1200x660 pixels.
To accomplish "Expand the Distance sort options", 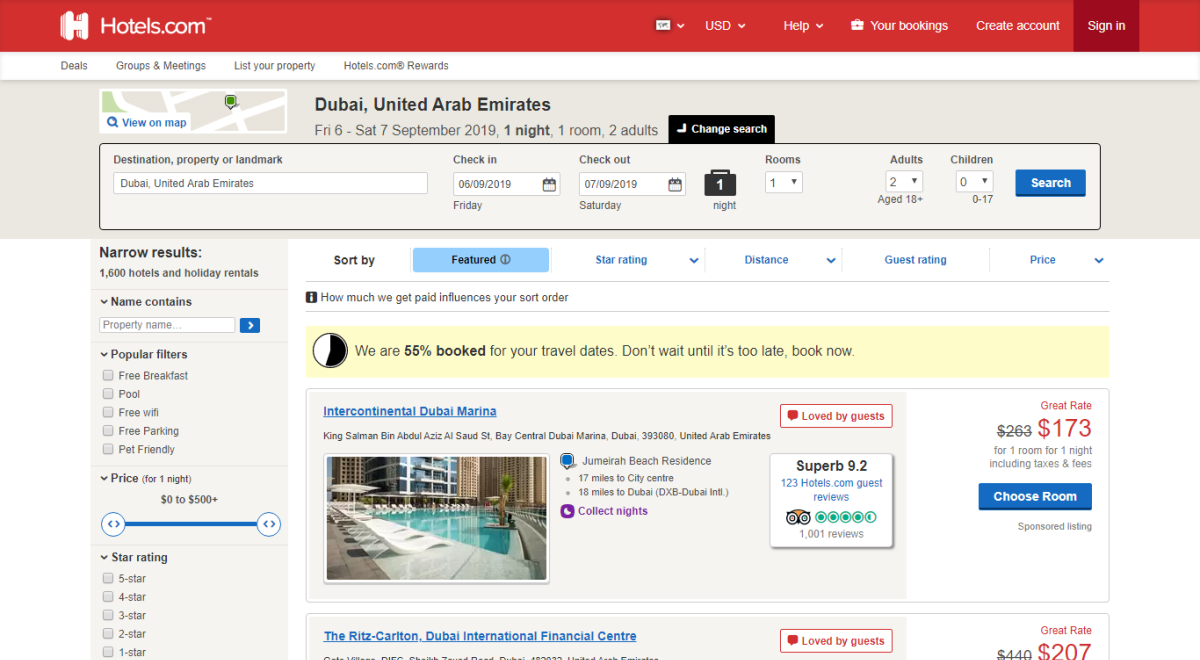I will click(x=831, y=261).
